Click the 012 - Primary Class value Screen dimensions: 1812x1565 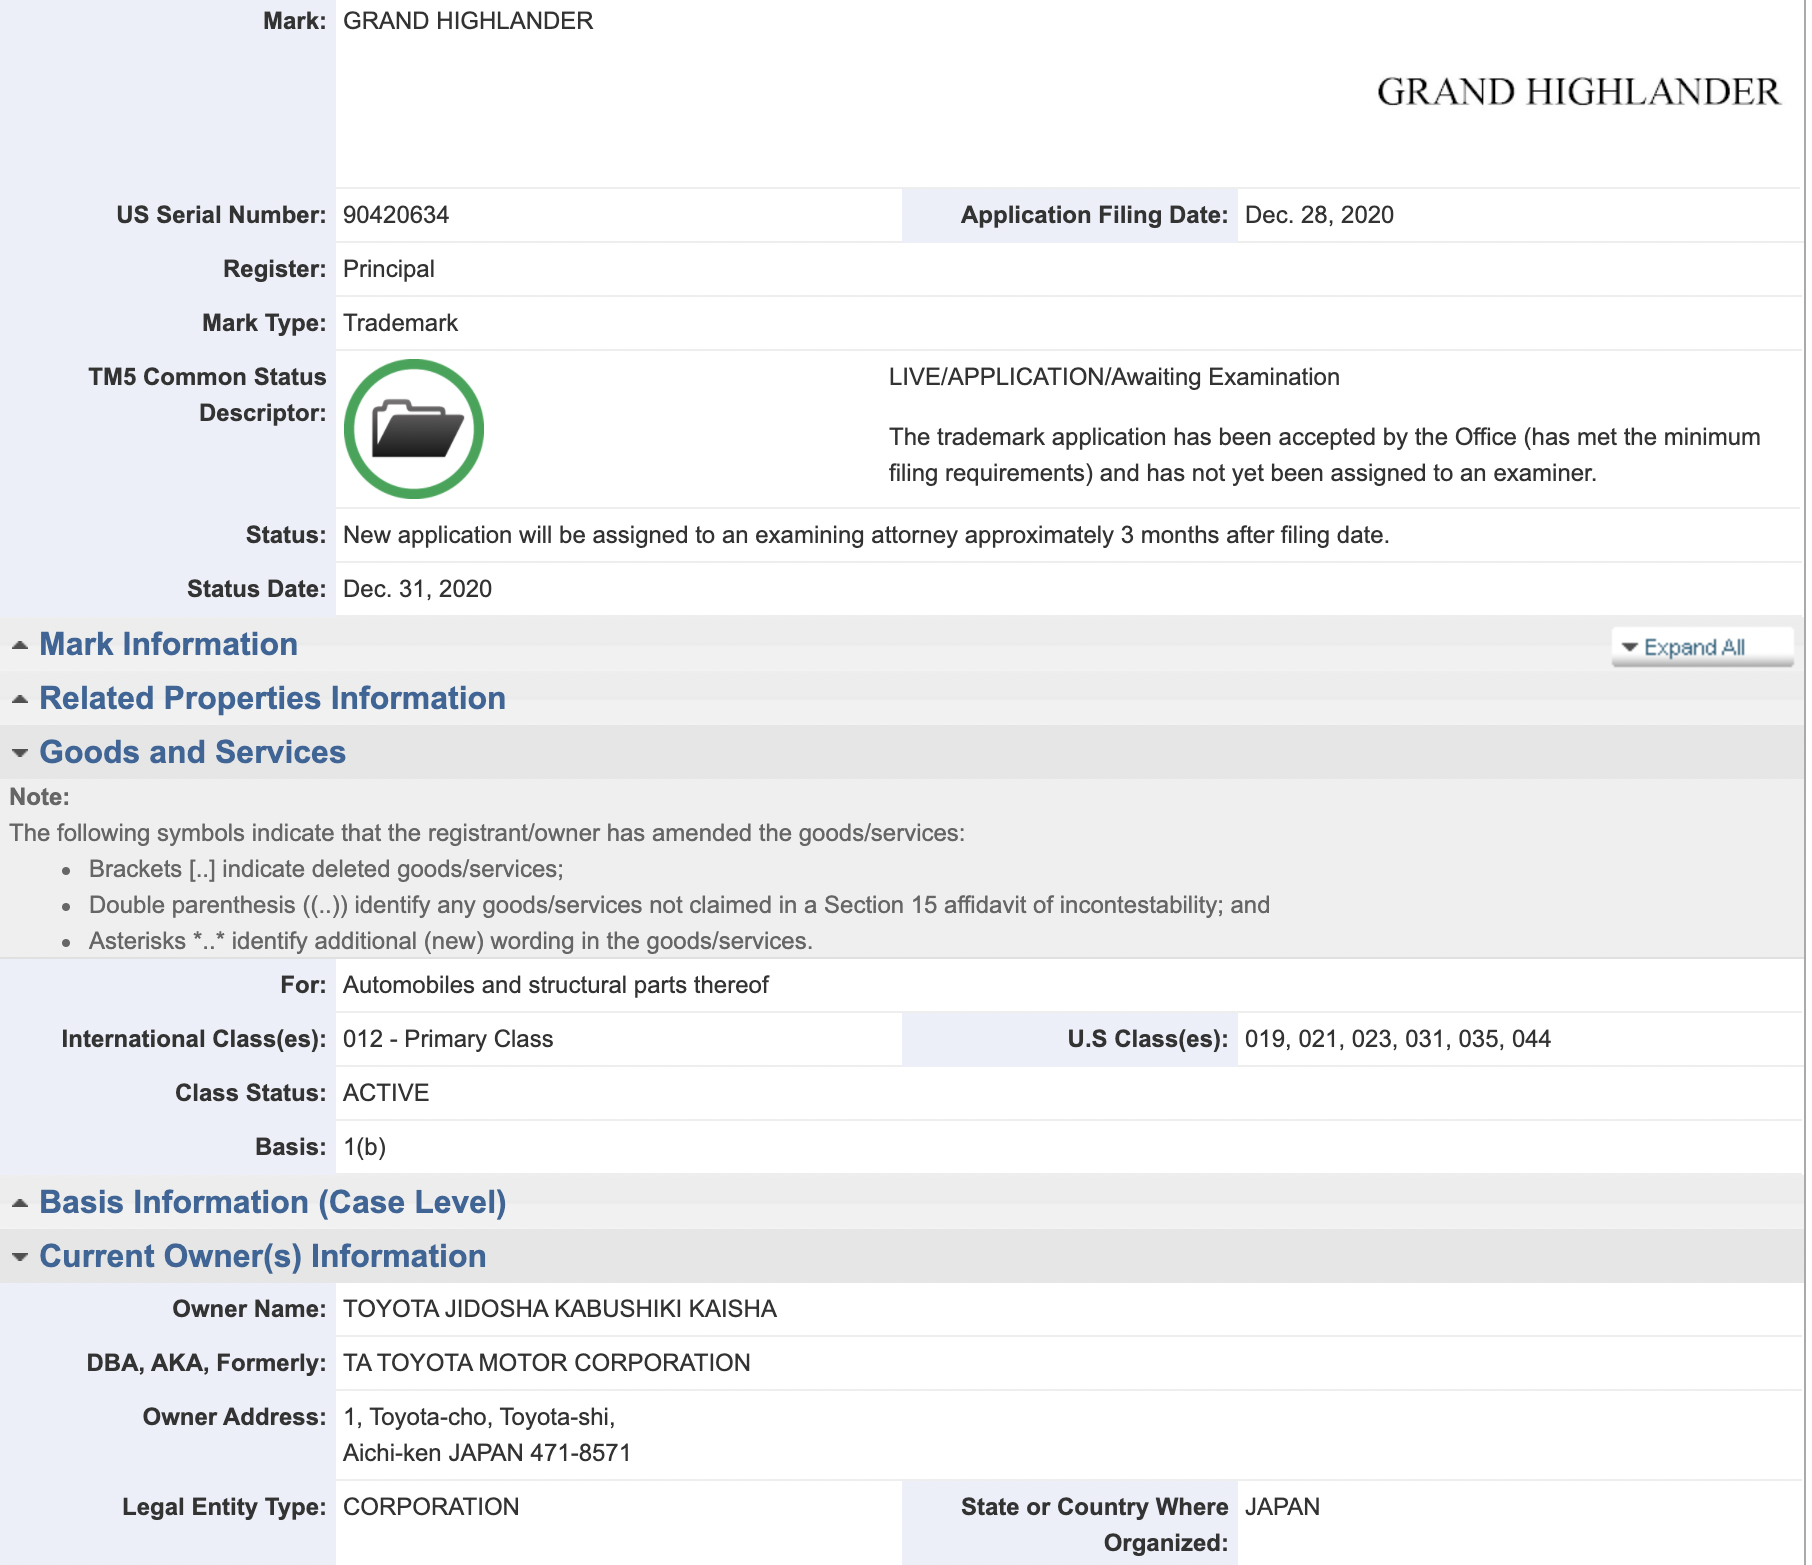click(447, 1039)
